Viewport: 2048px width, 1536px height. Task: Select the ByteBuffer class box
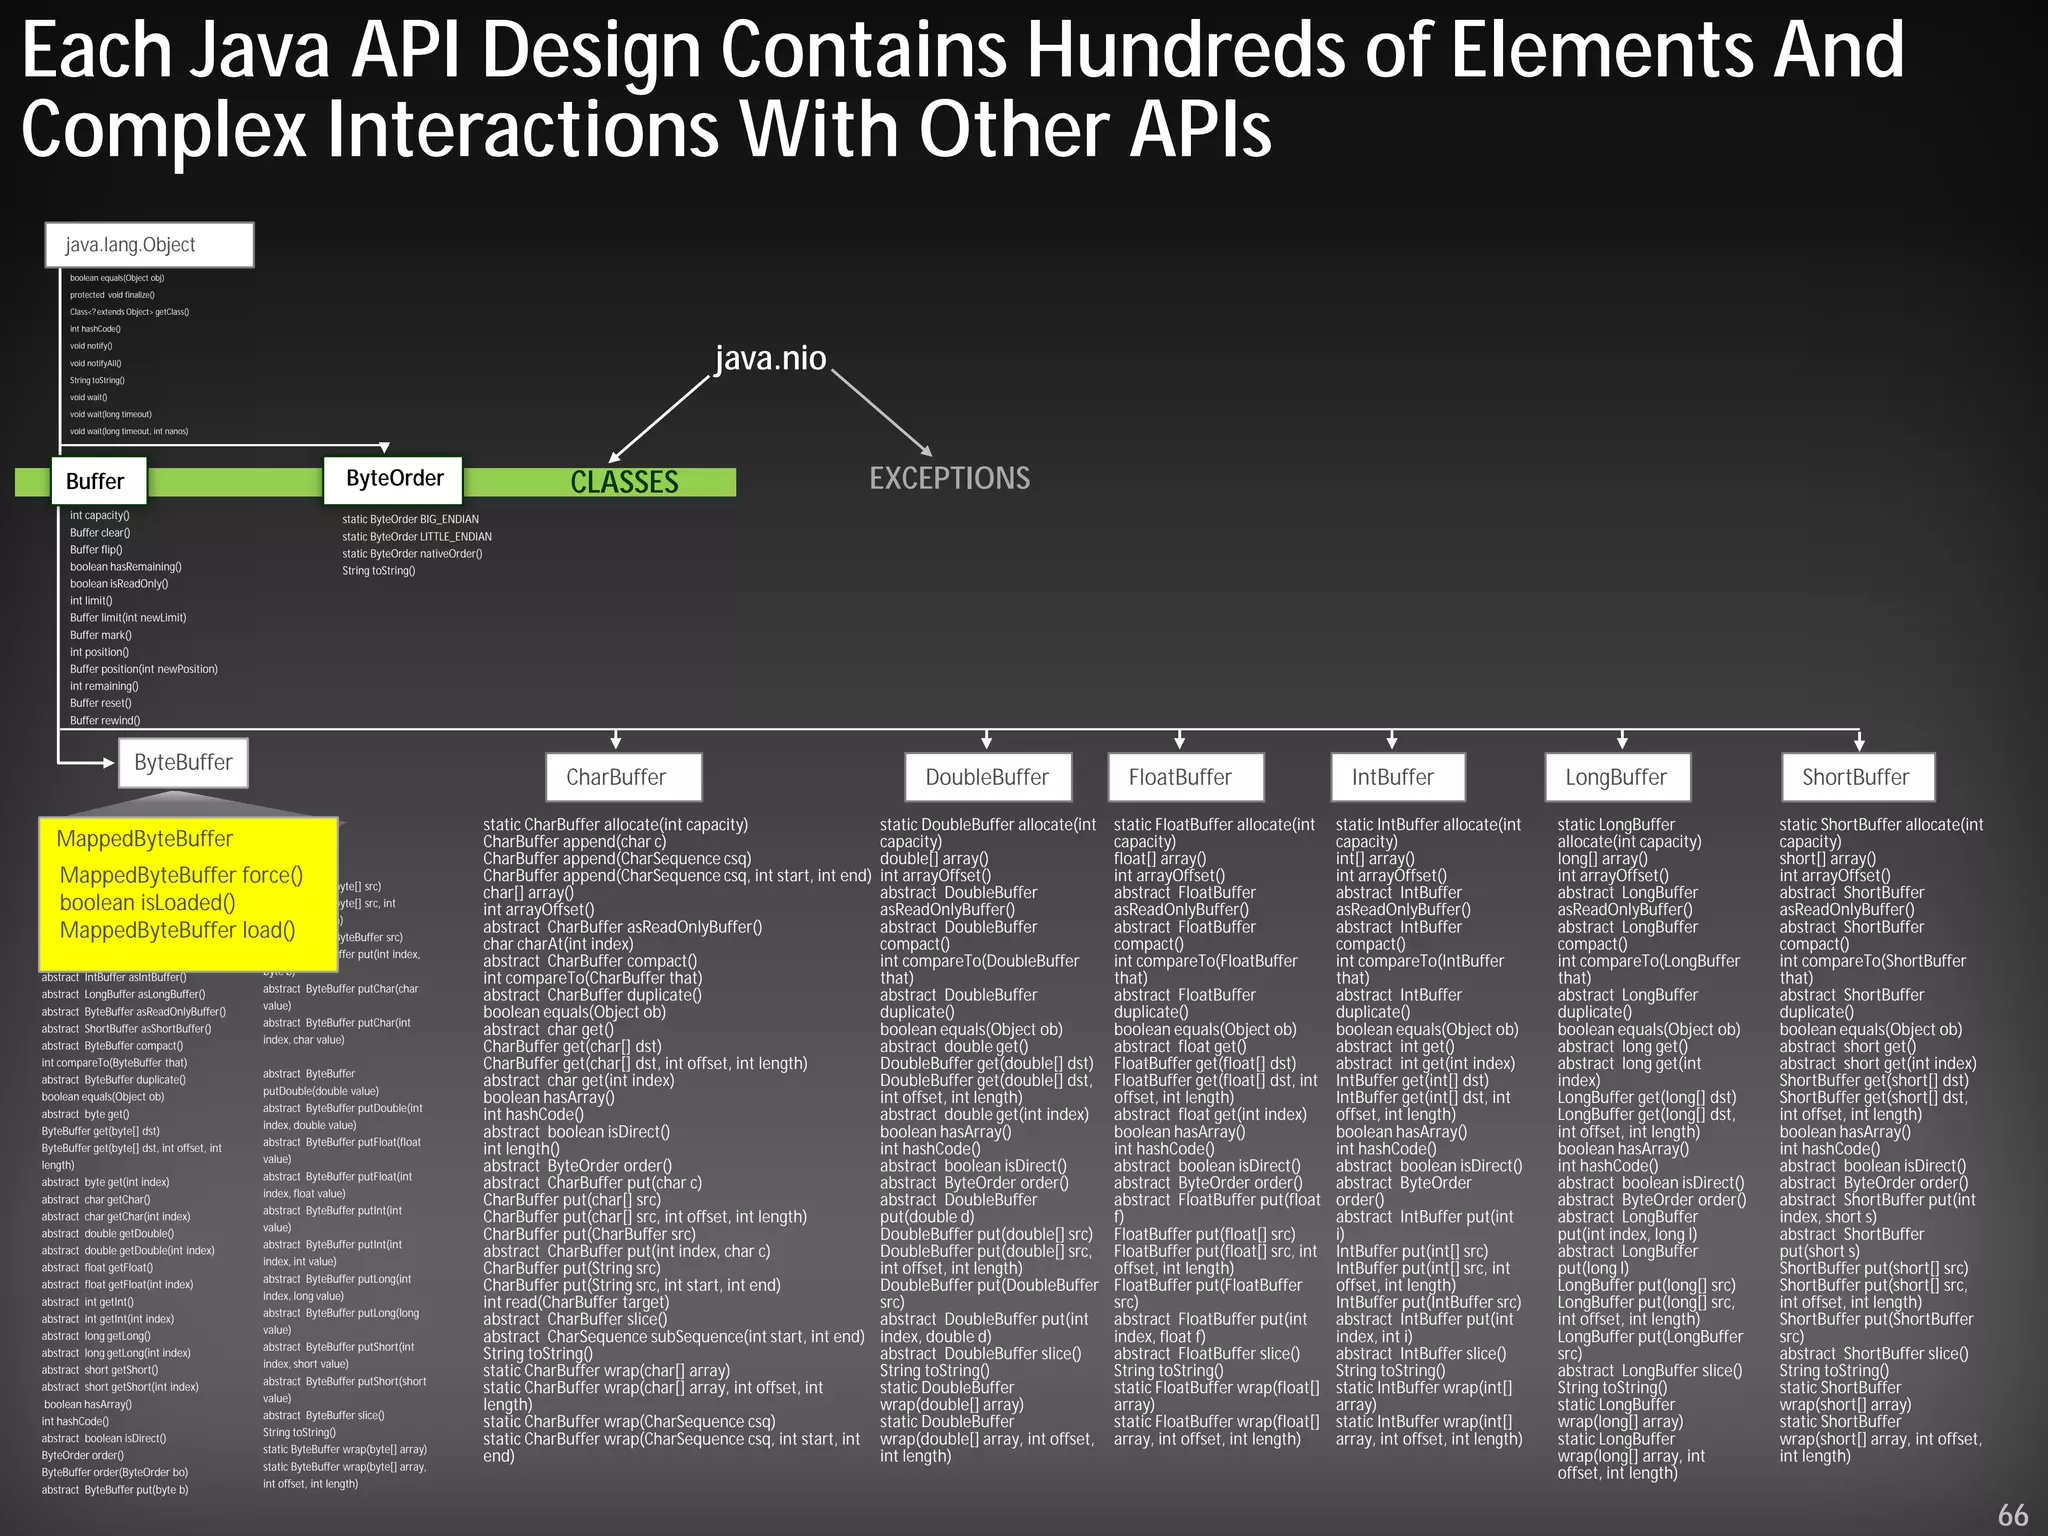click(x=183, y=763)
